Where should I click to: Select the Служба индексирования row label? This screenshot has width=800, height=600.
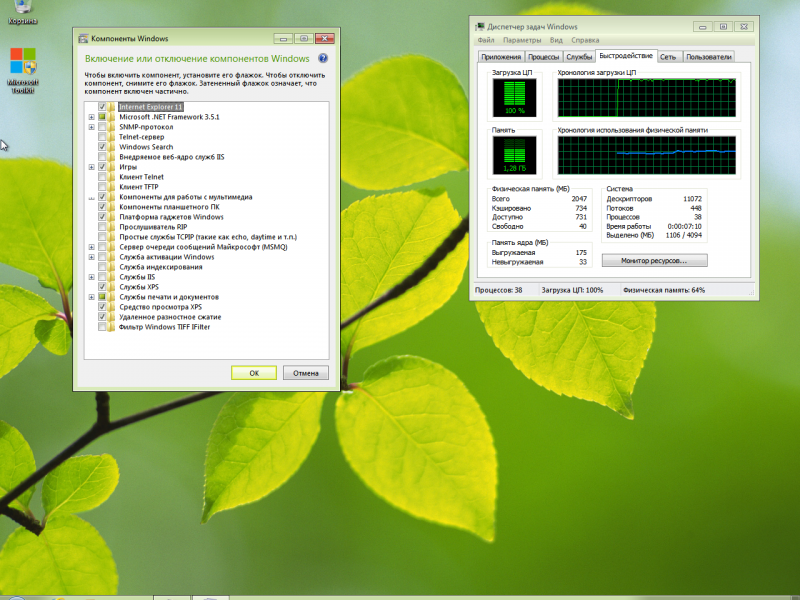(161, 267)
